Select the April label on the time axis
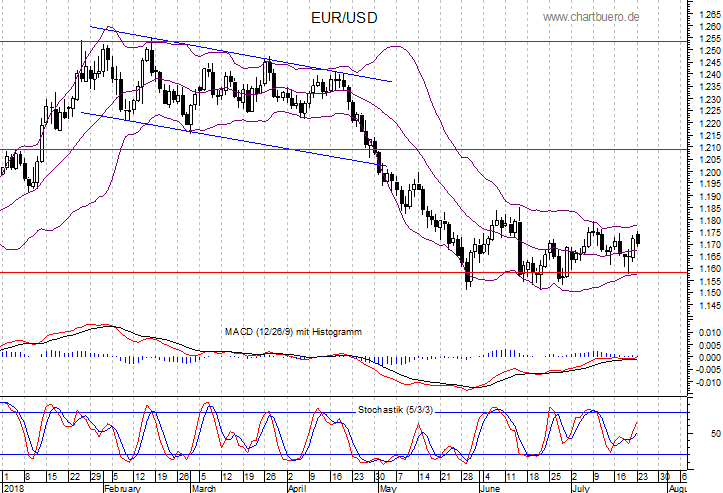The image size is (723, 493). [297, 487]
